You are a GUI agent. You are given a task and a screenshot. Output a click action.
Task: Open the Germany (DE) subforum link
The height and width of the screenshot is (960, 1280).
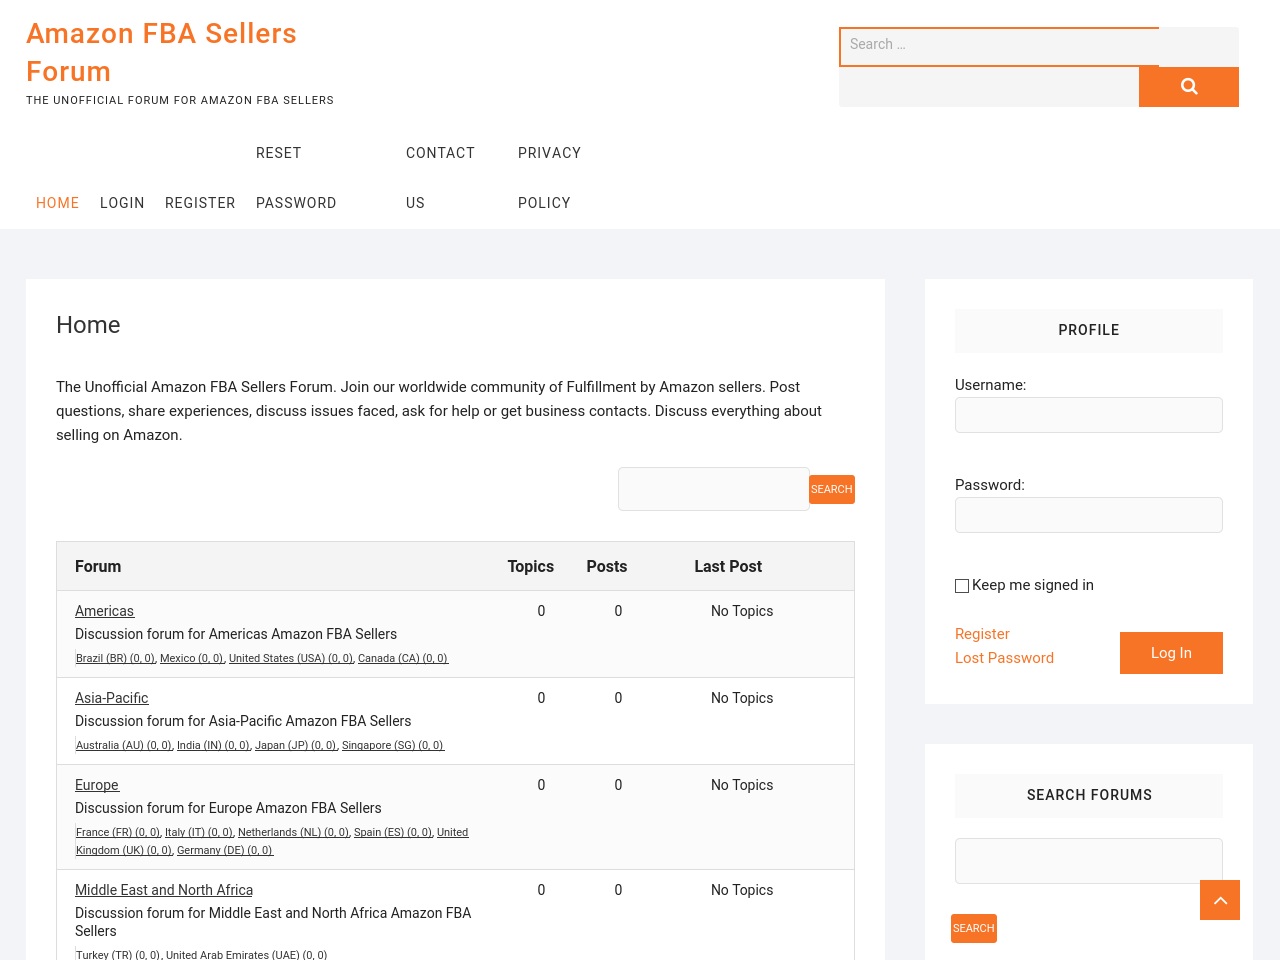pos(224,850)
